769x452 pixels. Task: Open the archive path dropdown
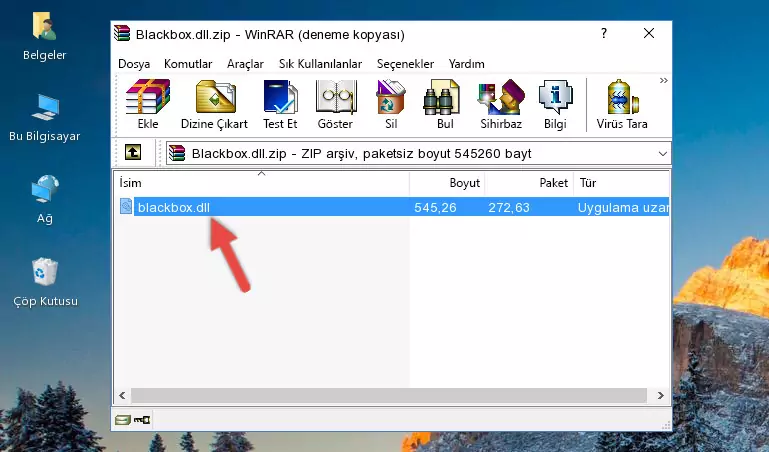[663, 153]
